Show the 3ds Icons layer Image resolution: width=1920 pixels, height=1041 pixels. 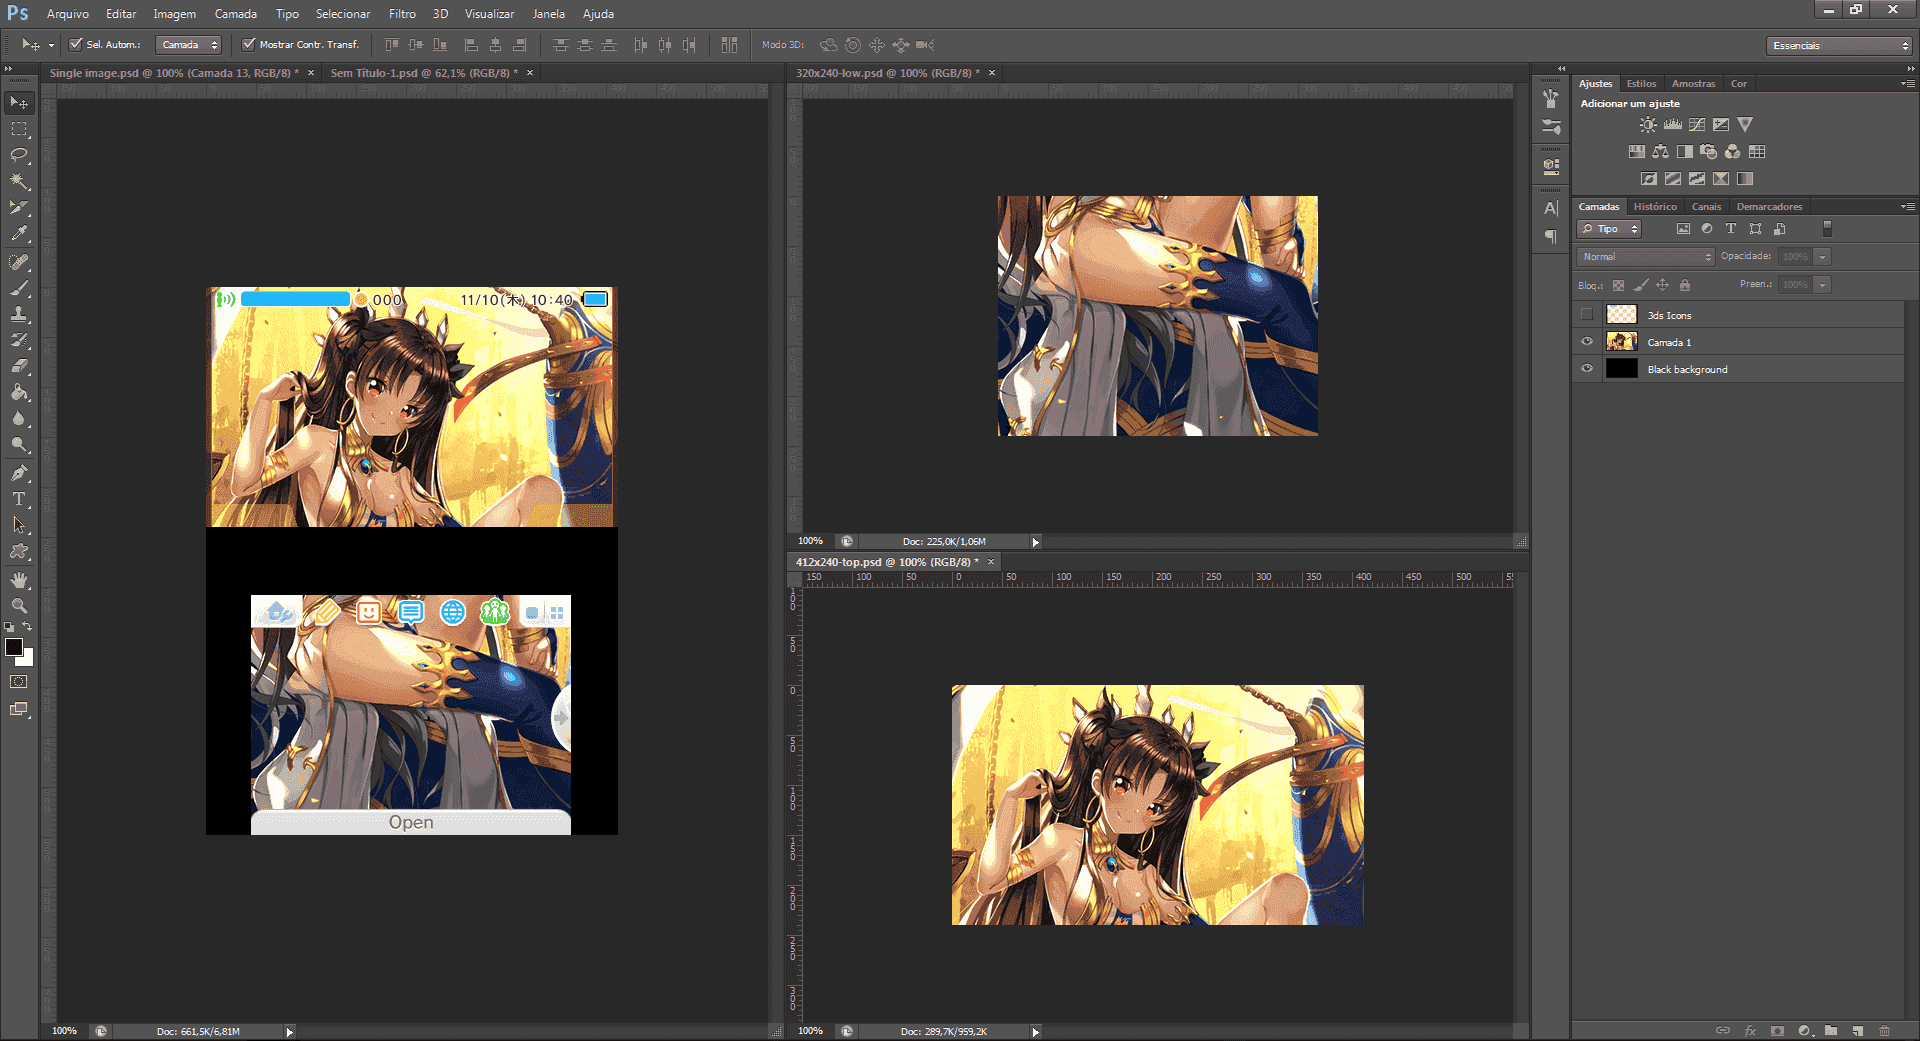(1587, 315)
